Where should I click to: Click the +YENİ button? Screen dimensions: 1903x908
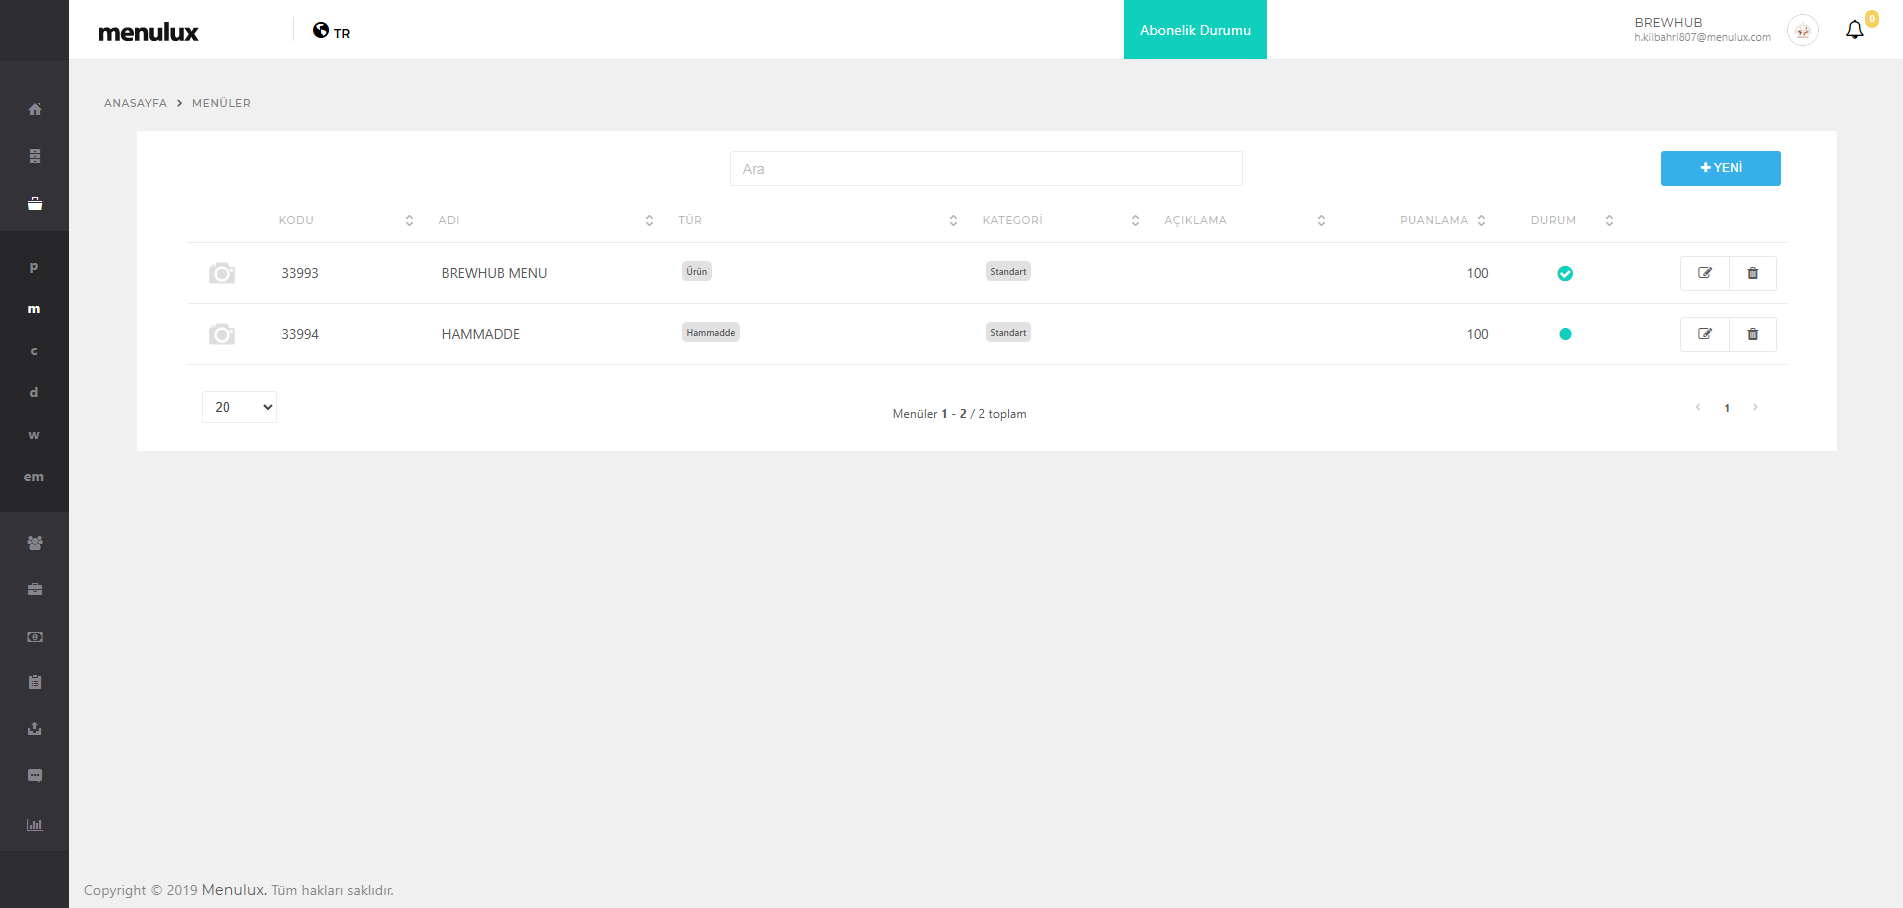1720,168
